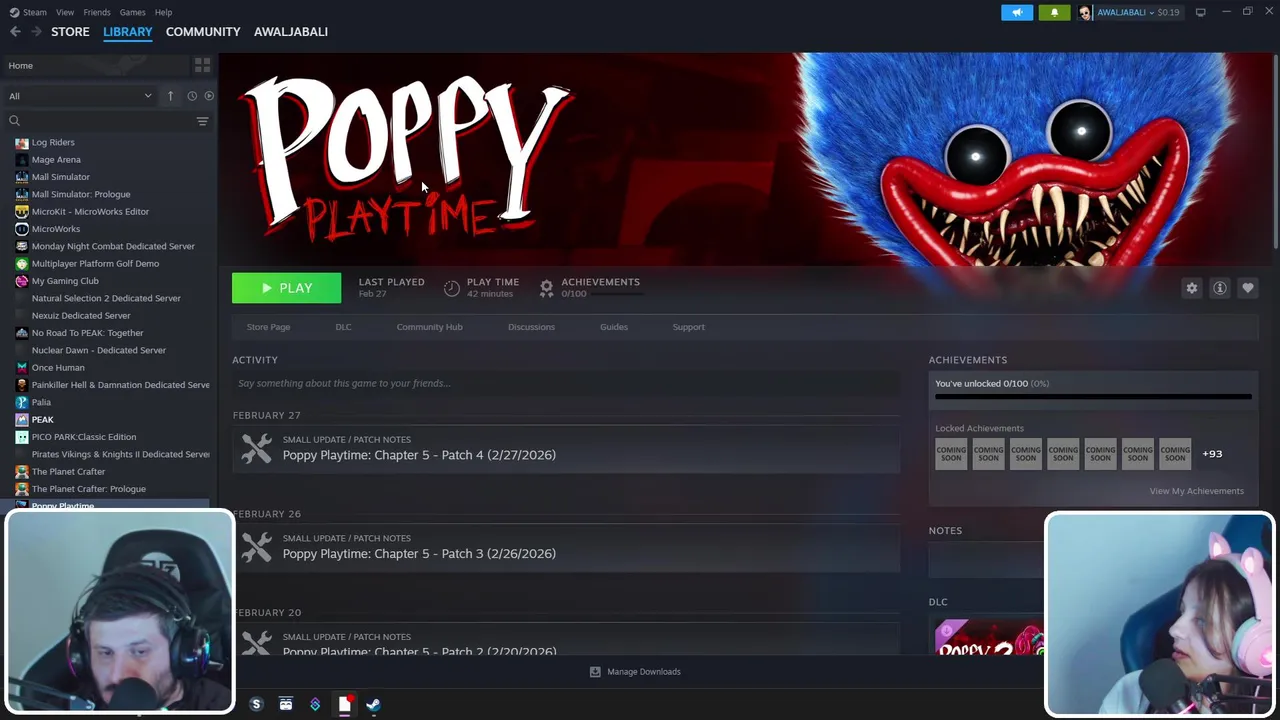This screenshot has width=1280, height=720.
Task: Click the library search input field
Action: tap(108, 121)
